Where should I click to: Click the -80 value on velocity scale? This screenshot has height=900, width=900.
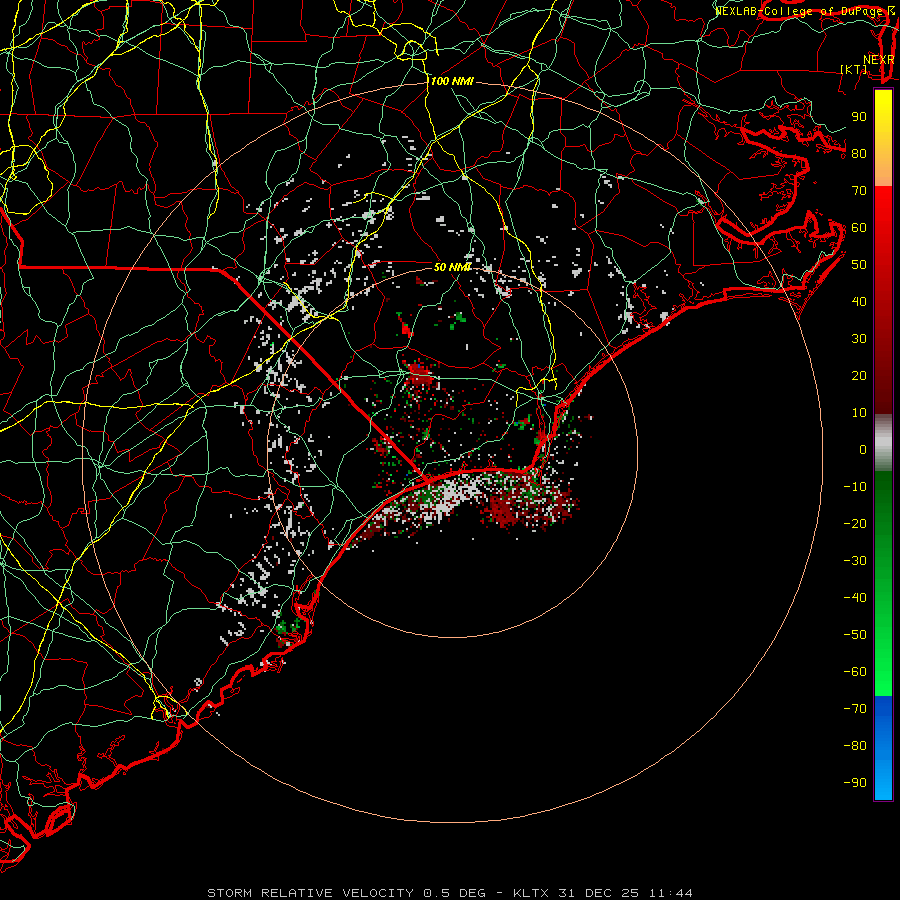[x=855, y=746]
